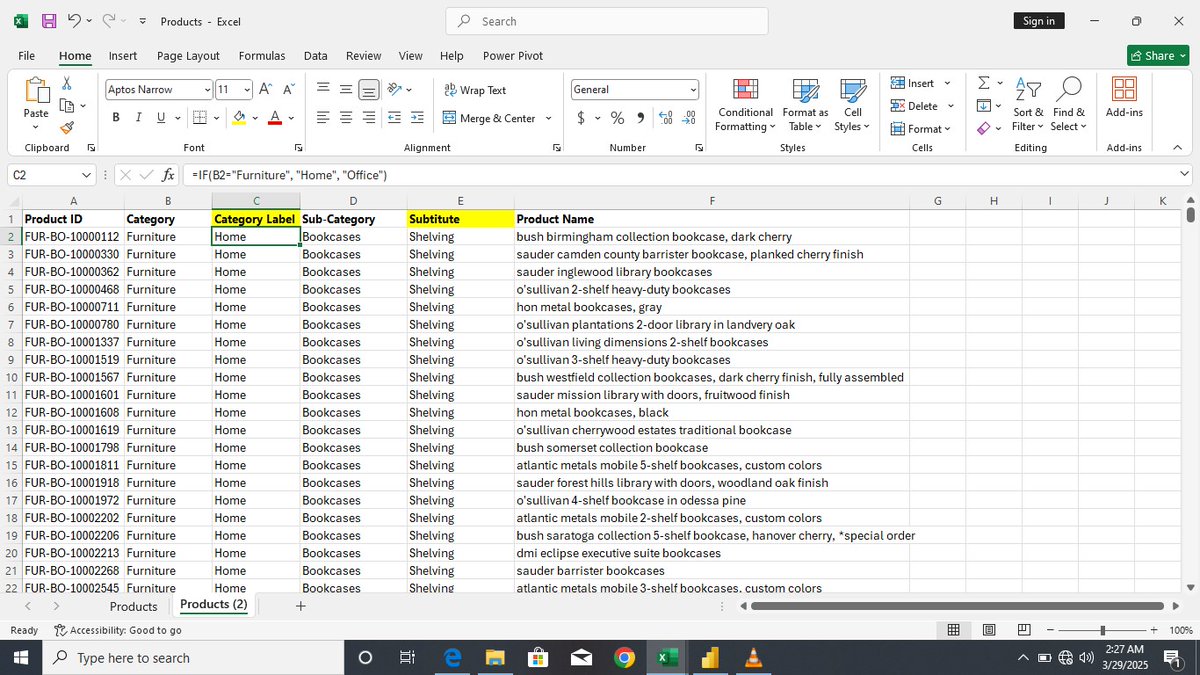The image size is (1200, 675).
Task: Click the Save icon in title bar
Action: (x=48, y=21)
